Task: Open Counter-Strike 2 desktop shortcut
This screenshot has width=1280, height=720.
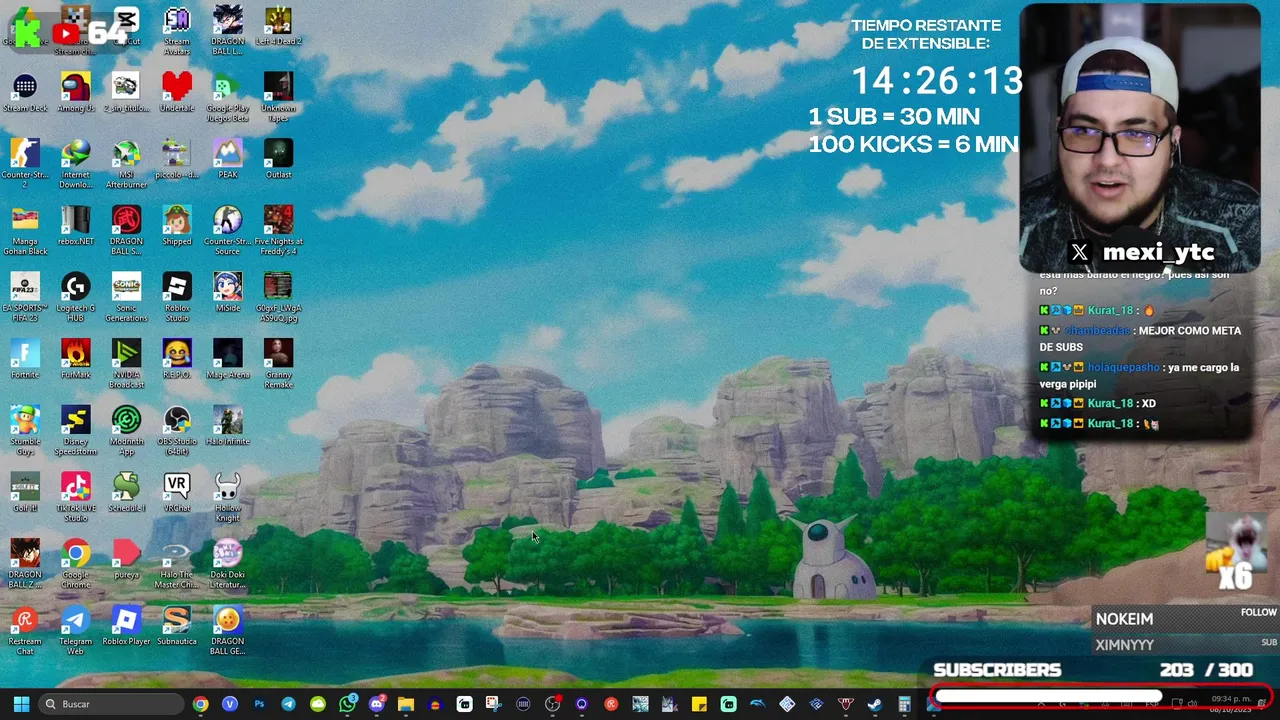Action: (x=25, y=164)
